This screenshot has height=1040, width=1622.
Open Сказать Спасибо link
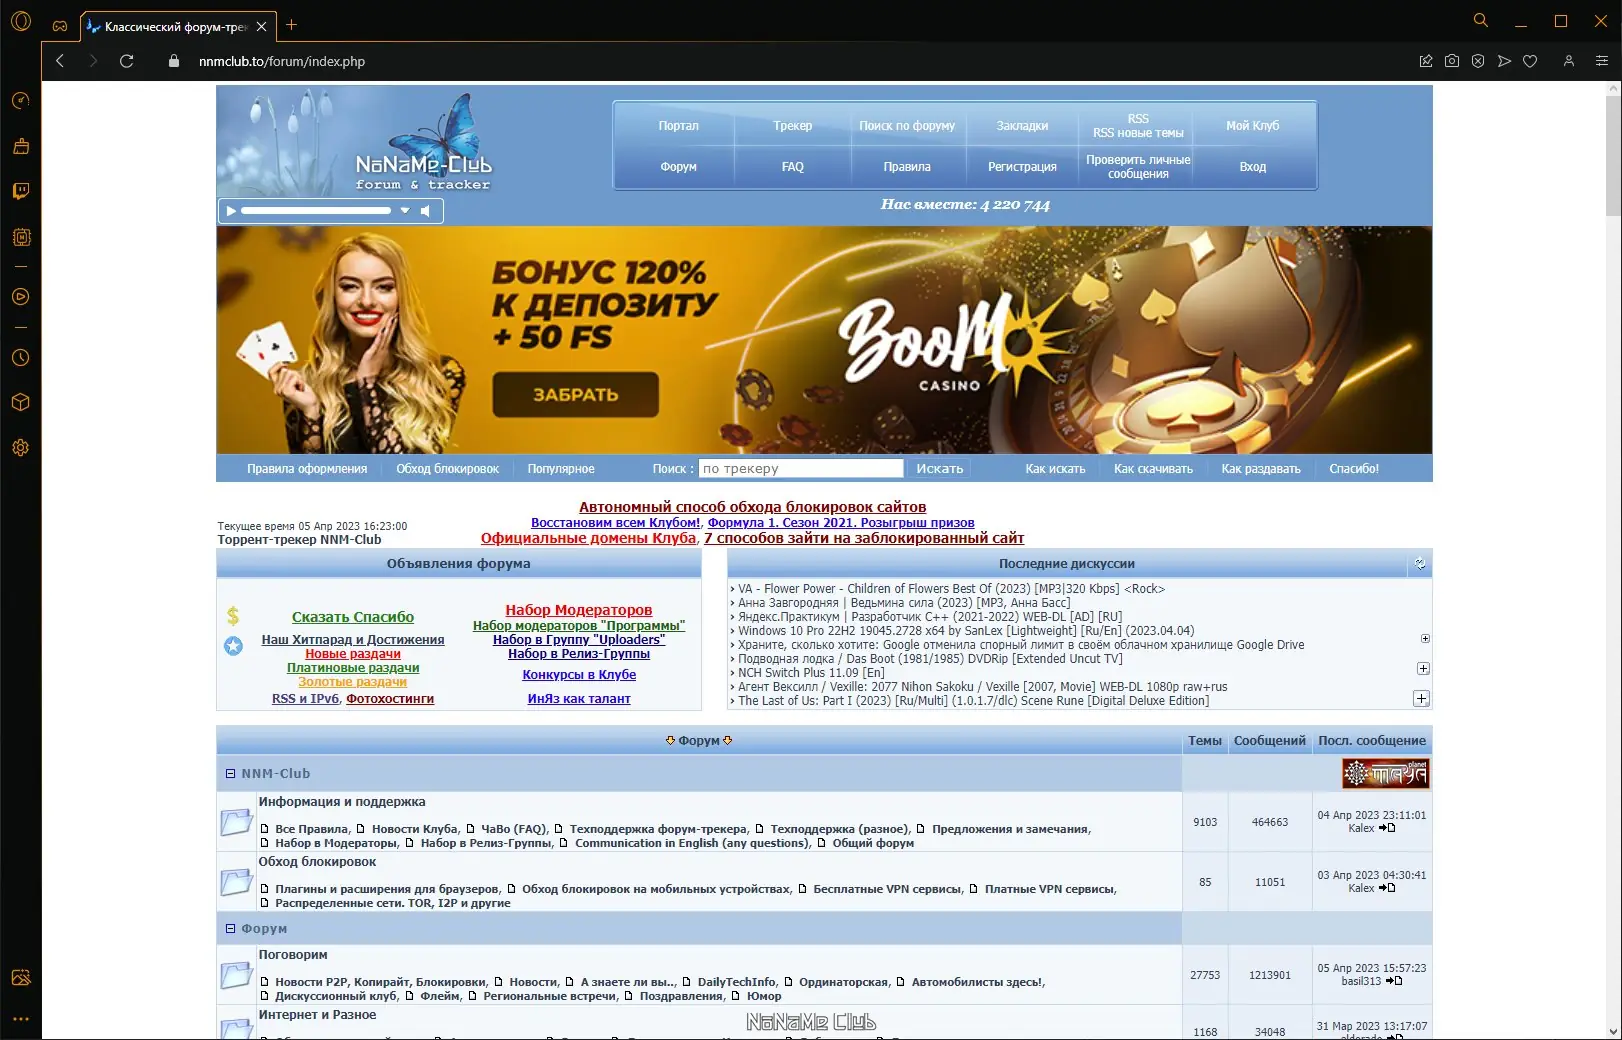(353, 617)
